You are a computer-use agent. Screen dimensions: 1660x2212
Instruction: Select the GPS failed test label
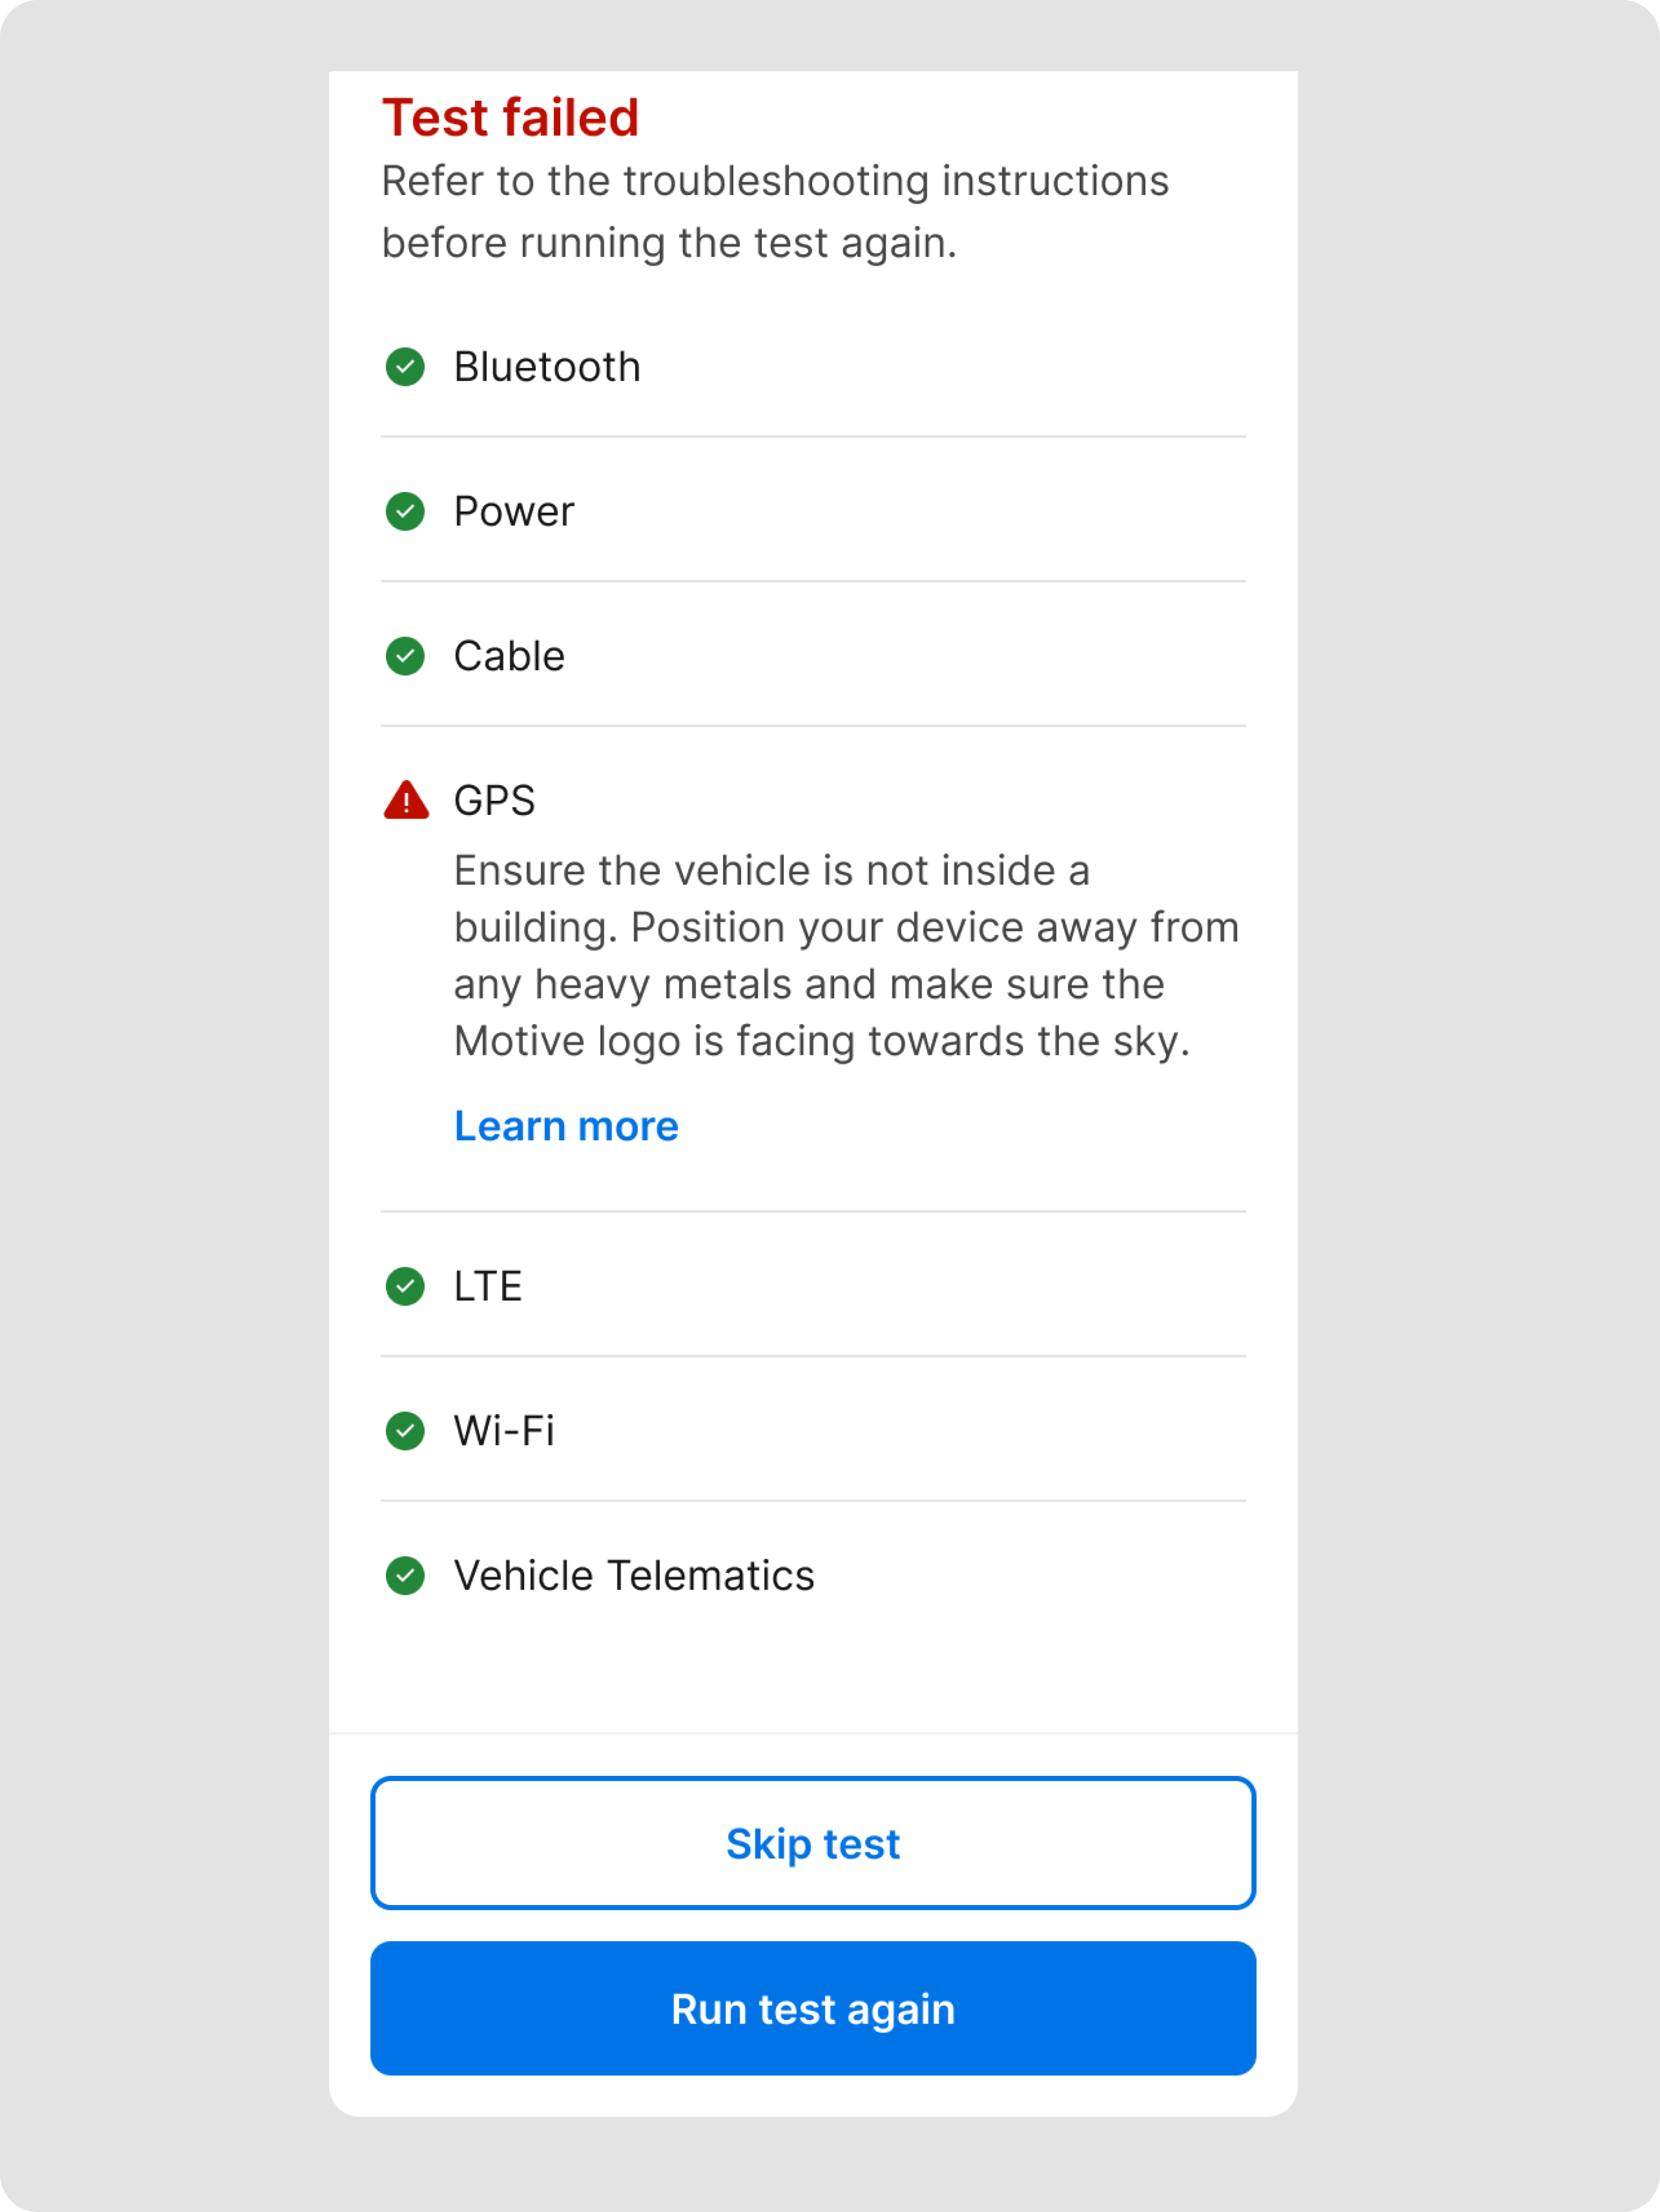pyautogui.click(x=494, y=800)
